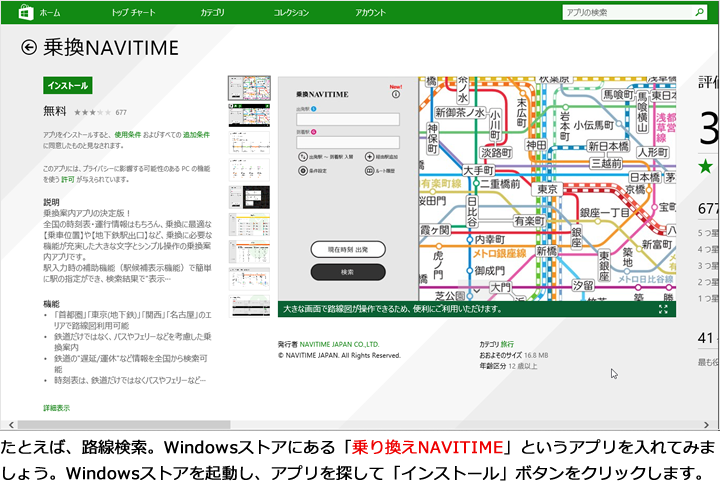Click the scrollbar left arrow

click(11, 425)
